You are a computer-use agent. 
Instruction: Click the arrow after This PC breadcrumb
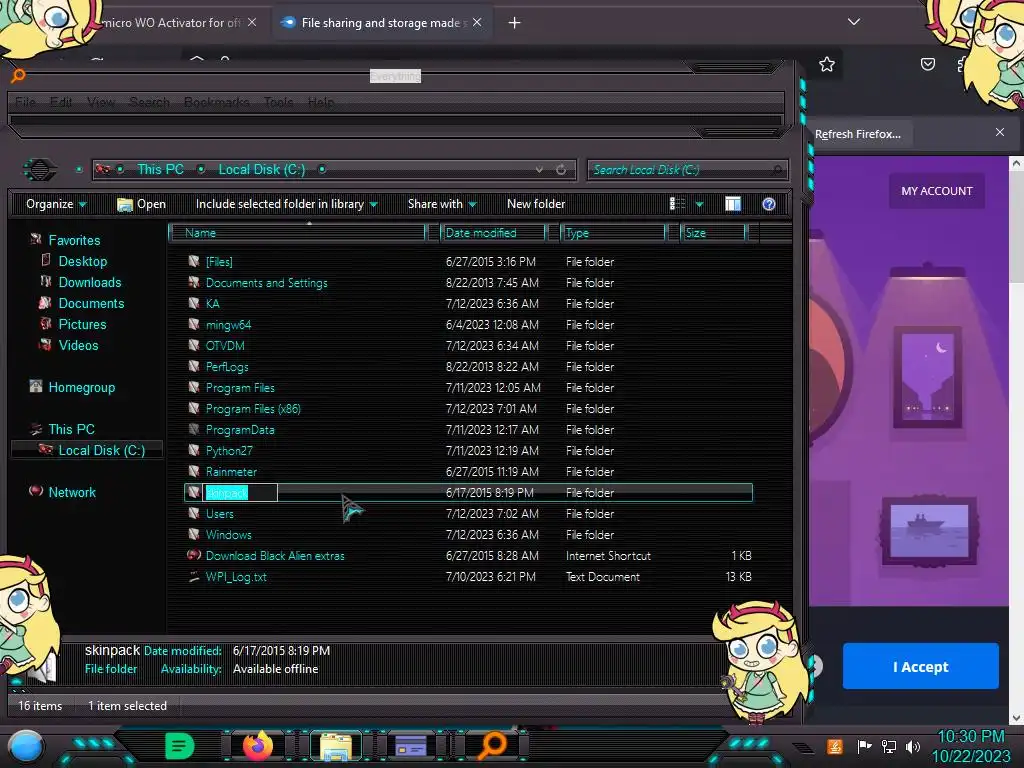[x=201, y=170]
